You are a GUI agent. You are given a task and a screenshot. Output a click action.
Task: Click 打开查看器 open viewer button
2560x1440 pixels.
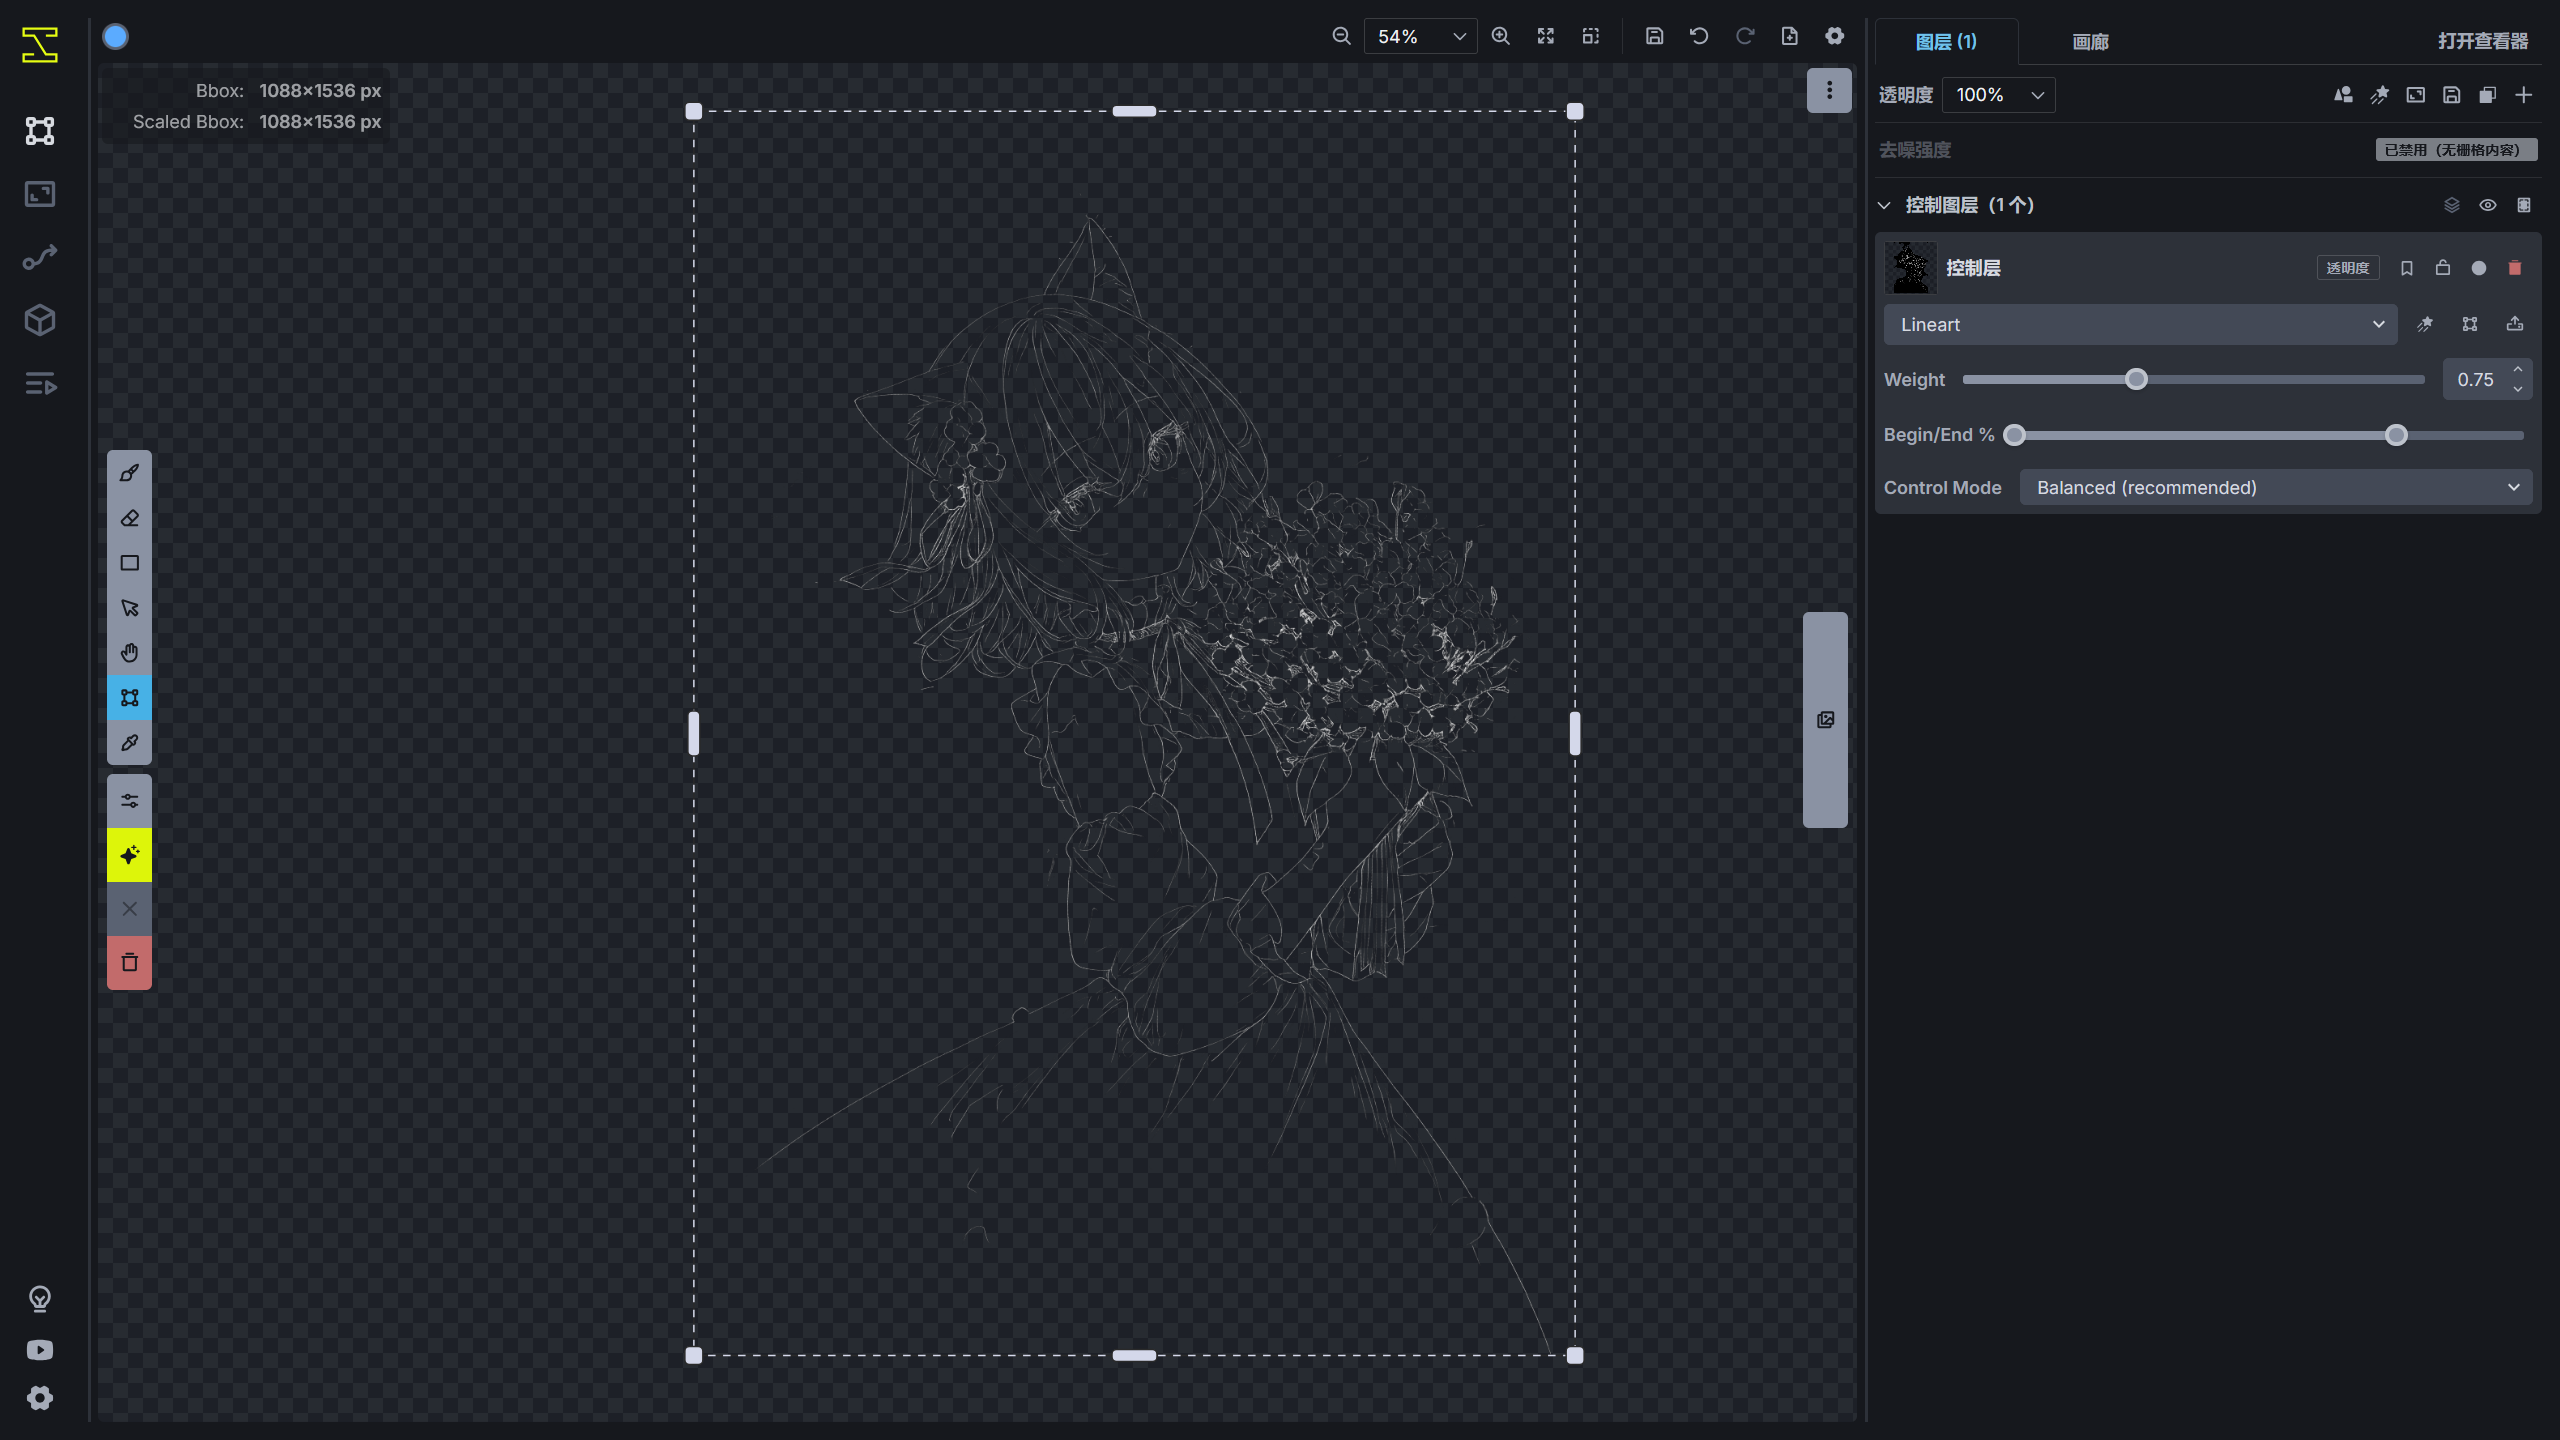(x=2482, y=41)
